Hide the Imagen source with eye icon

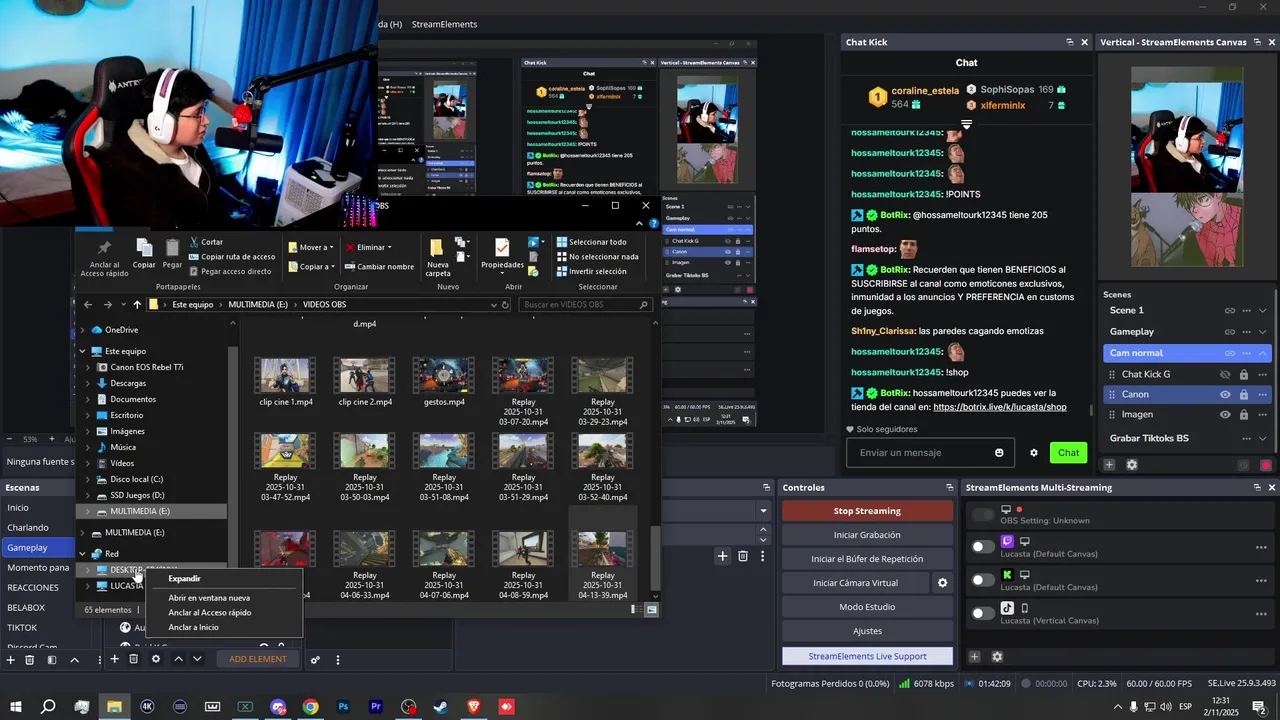[x=1225, y=415]
